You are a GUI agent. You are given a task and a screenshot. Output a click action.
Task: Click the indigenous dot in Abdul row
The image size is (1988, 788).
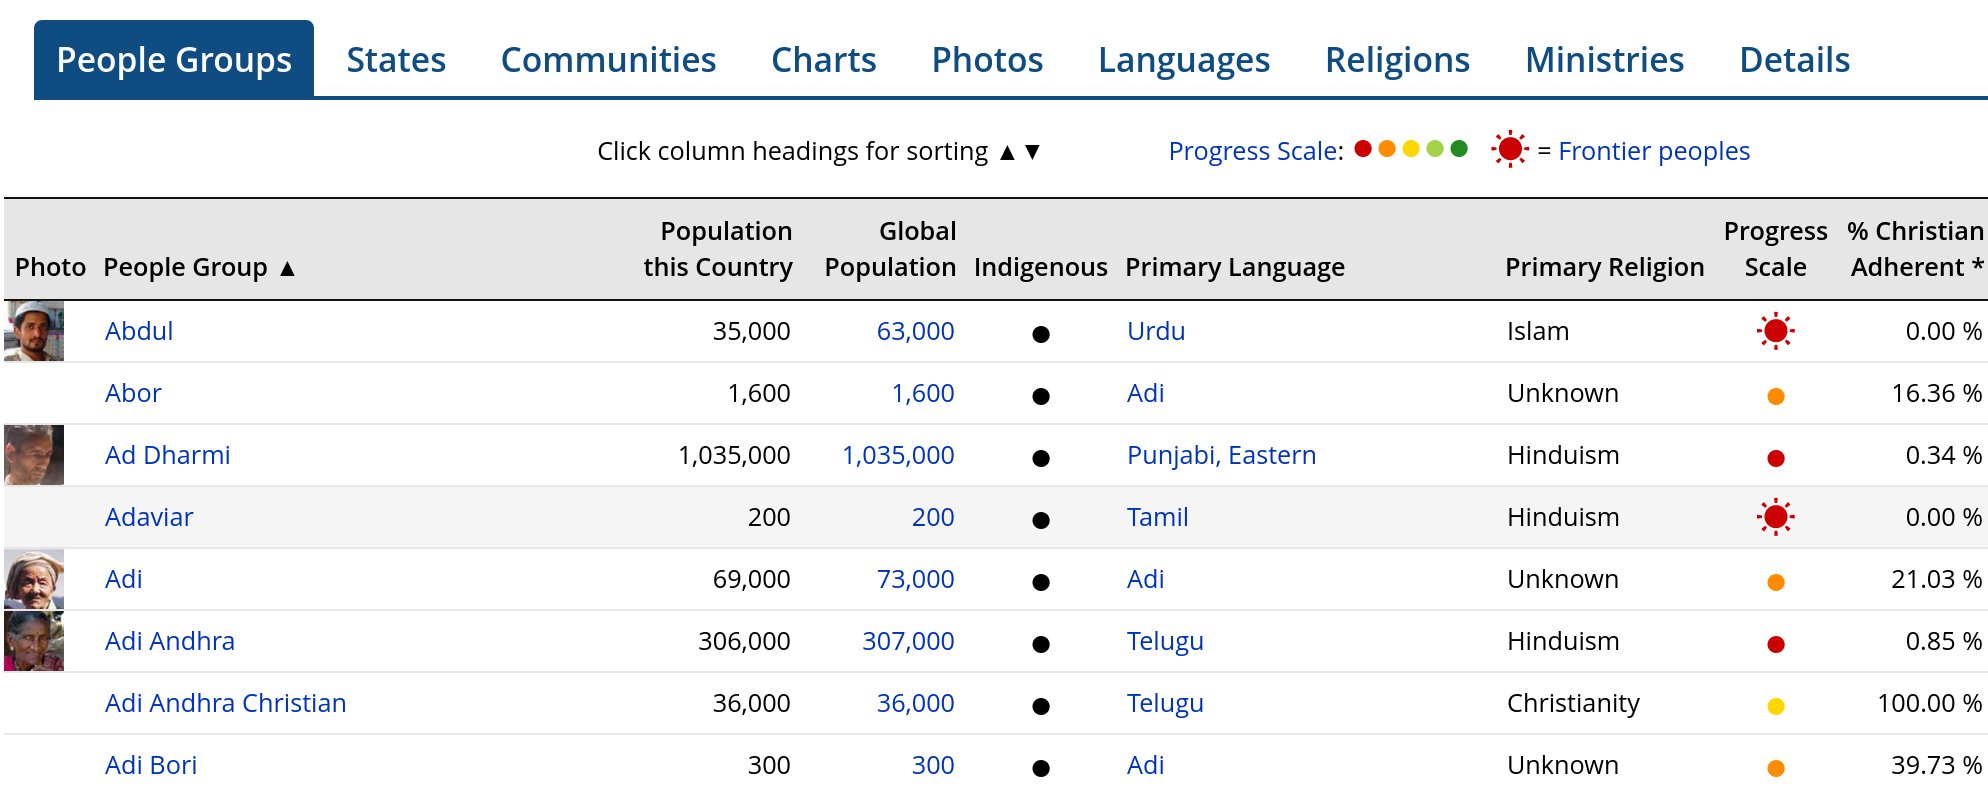(x=1040, y=334)
